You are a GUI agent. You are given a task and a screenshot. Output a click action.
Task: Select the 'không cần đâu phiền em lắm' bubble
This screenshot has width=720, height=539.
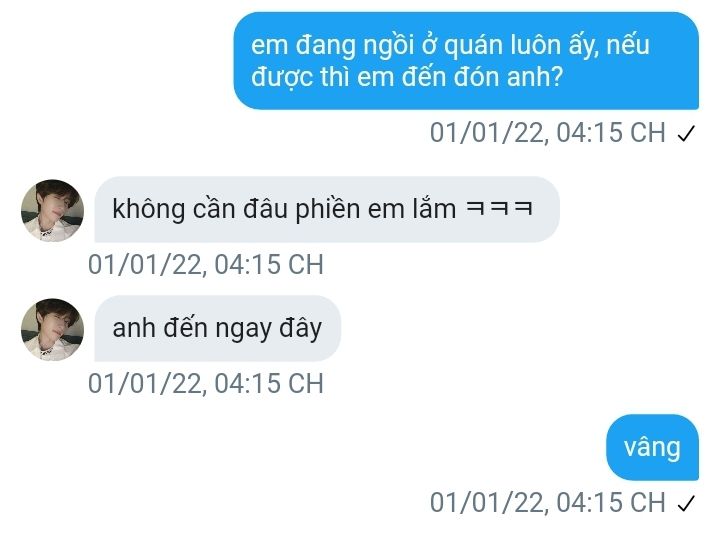(327, 209)
